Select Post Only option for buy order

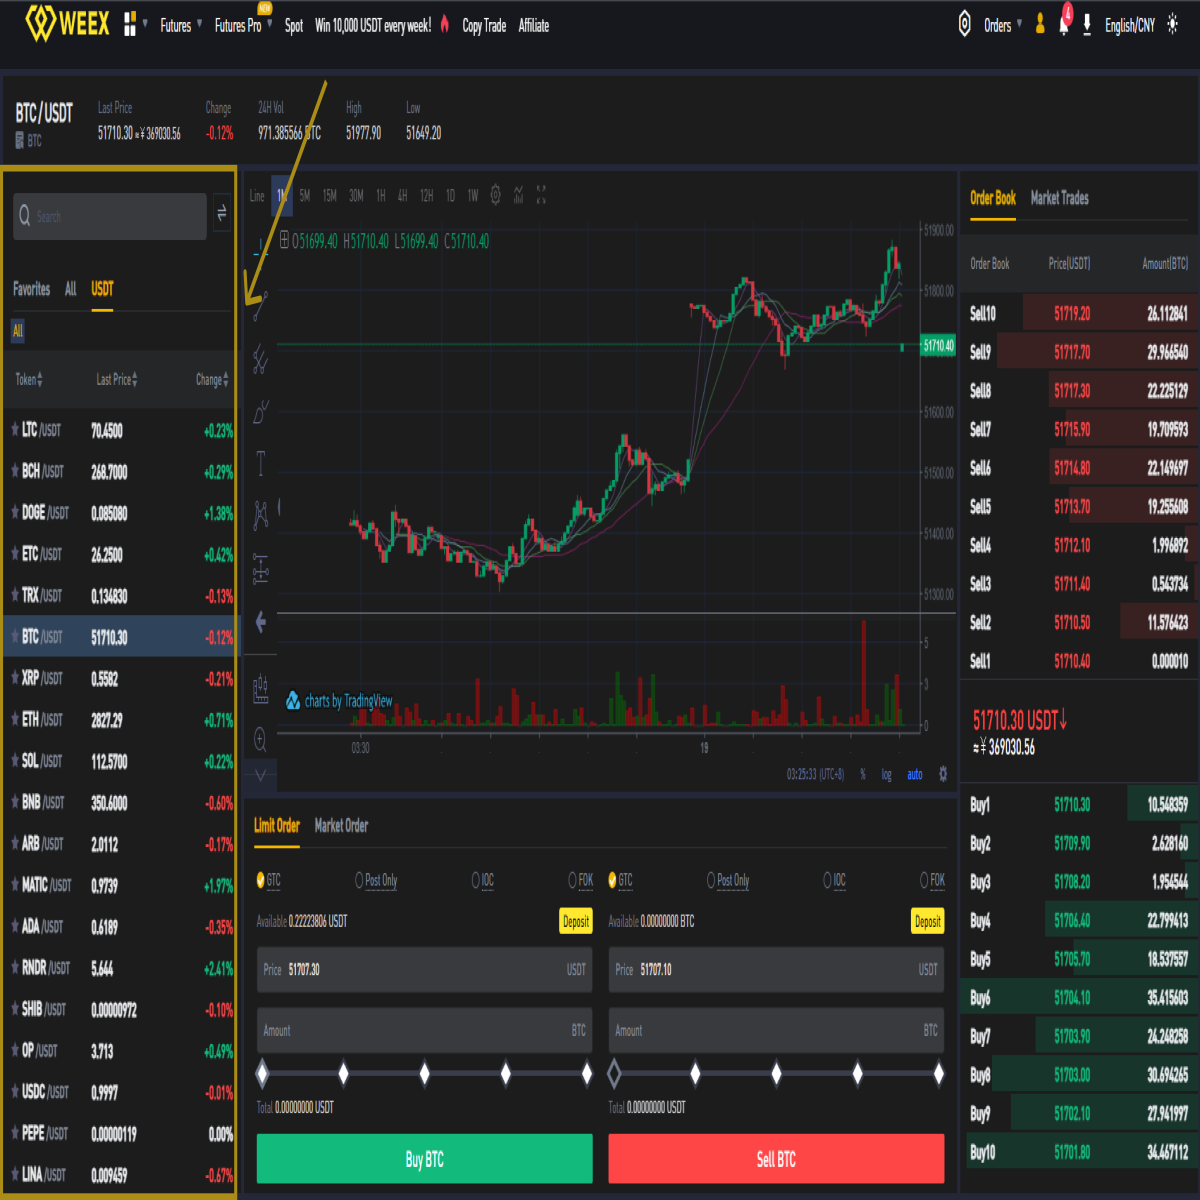376,880
